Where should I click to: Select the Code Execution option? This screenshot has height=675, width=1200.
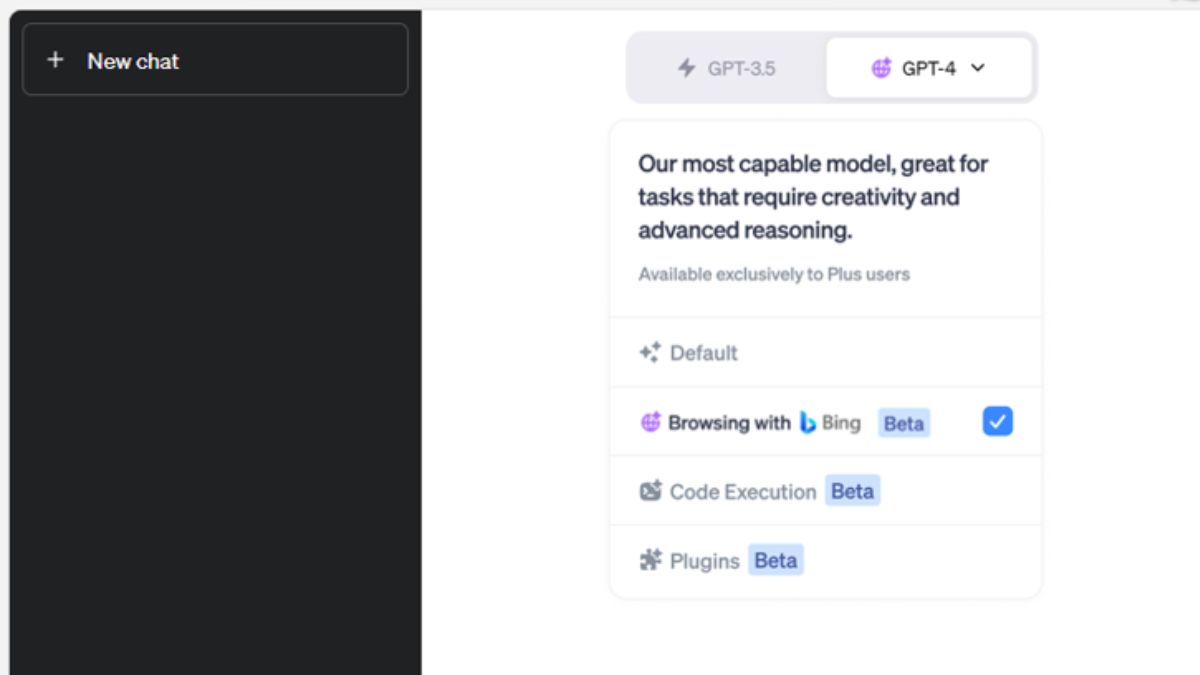tap(742, 492)
